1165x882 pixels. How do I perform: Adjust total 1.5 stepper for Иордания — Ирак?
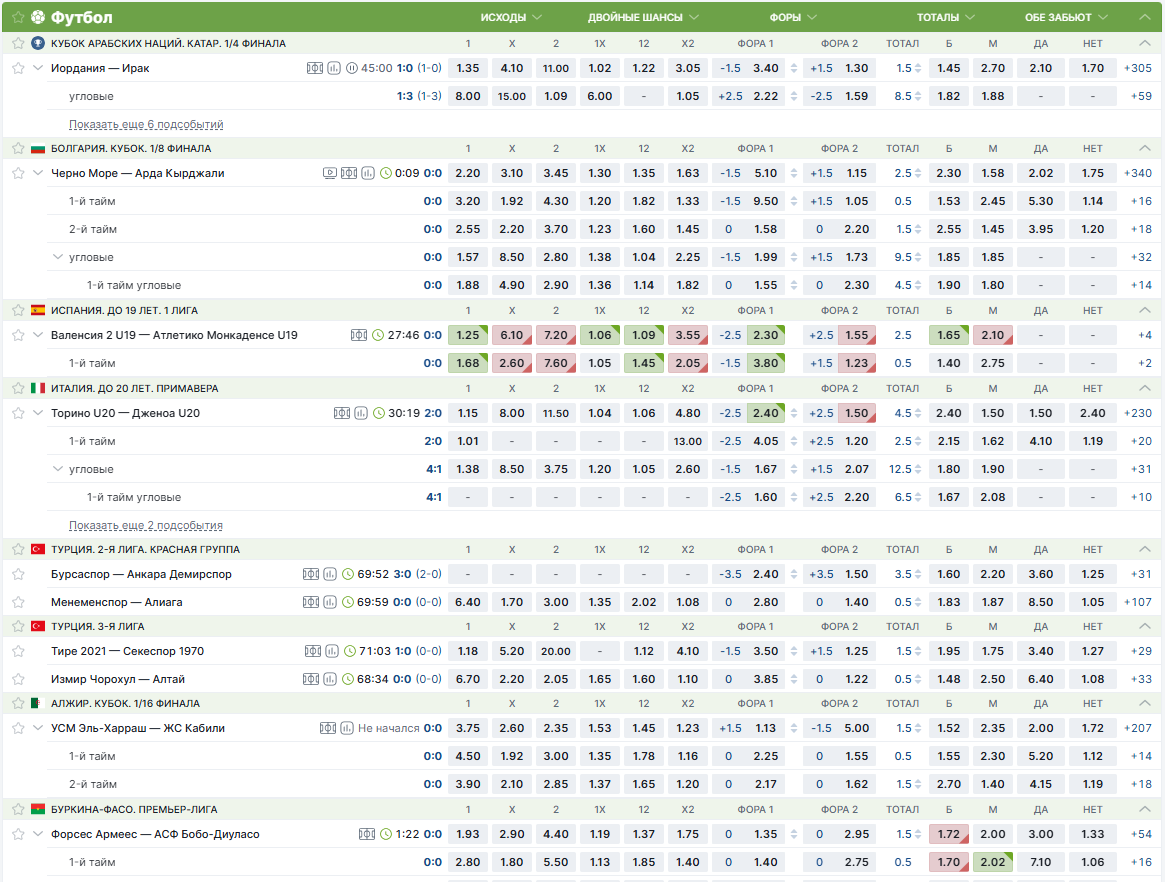919,69
